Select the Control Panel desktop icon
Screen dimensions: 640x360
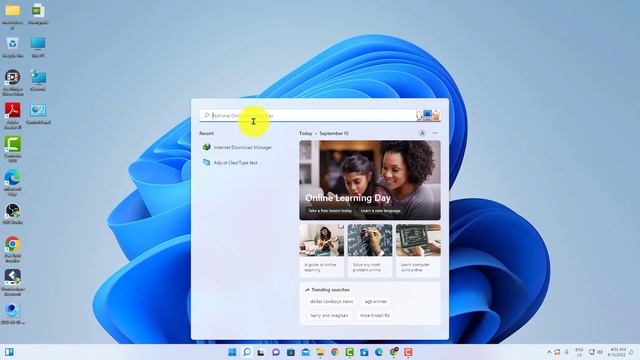pos(38,114)
